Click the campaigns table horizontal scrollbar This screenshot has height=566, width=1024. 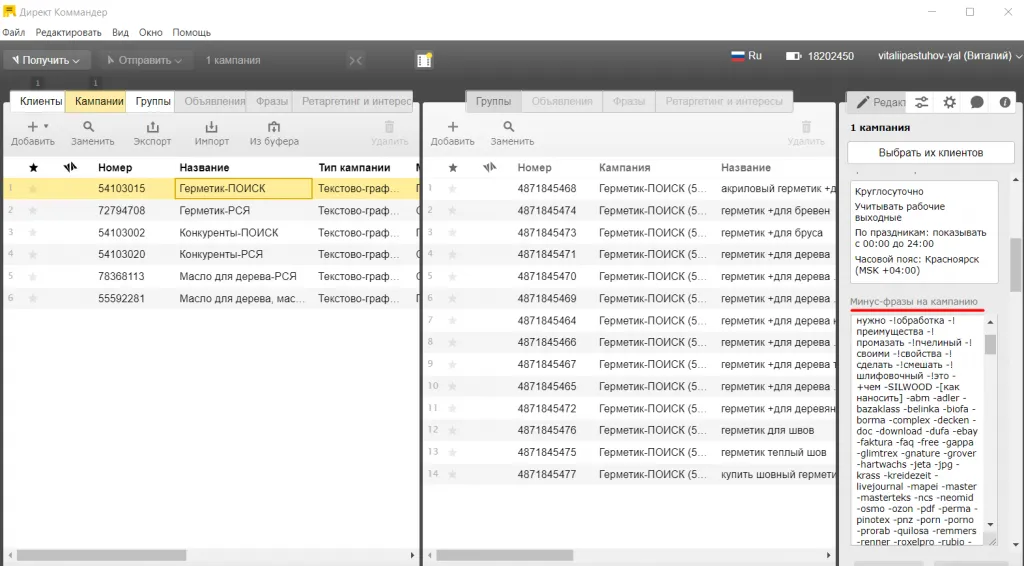tap(101, 556)
